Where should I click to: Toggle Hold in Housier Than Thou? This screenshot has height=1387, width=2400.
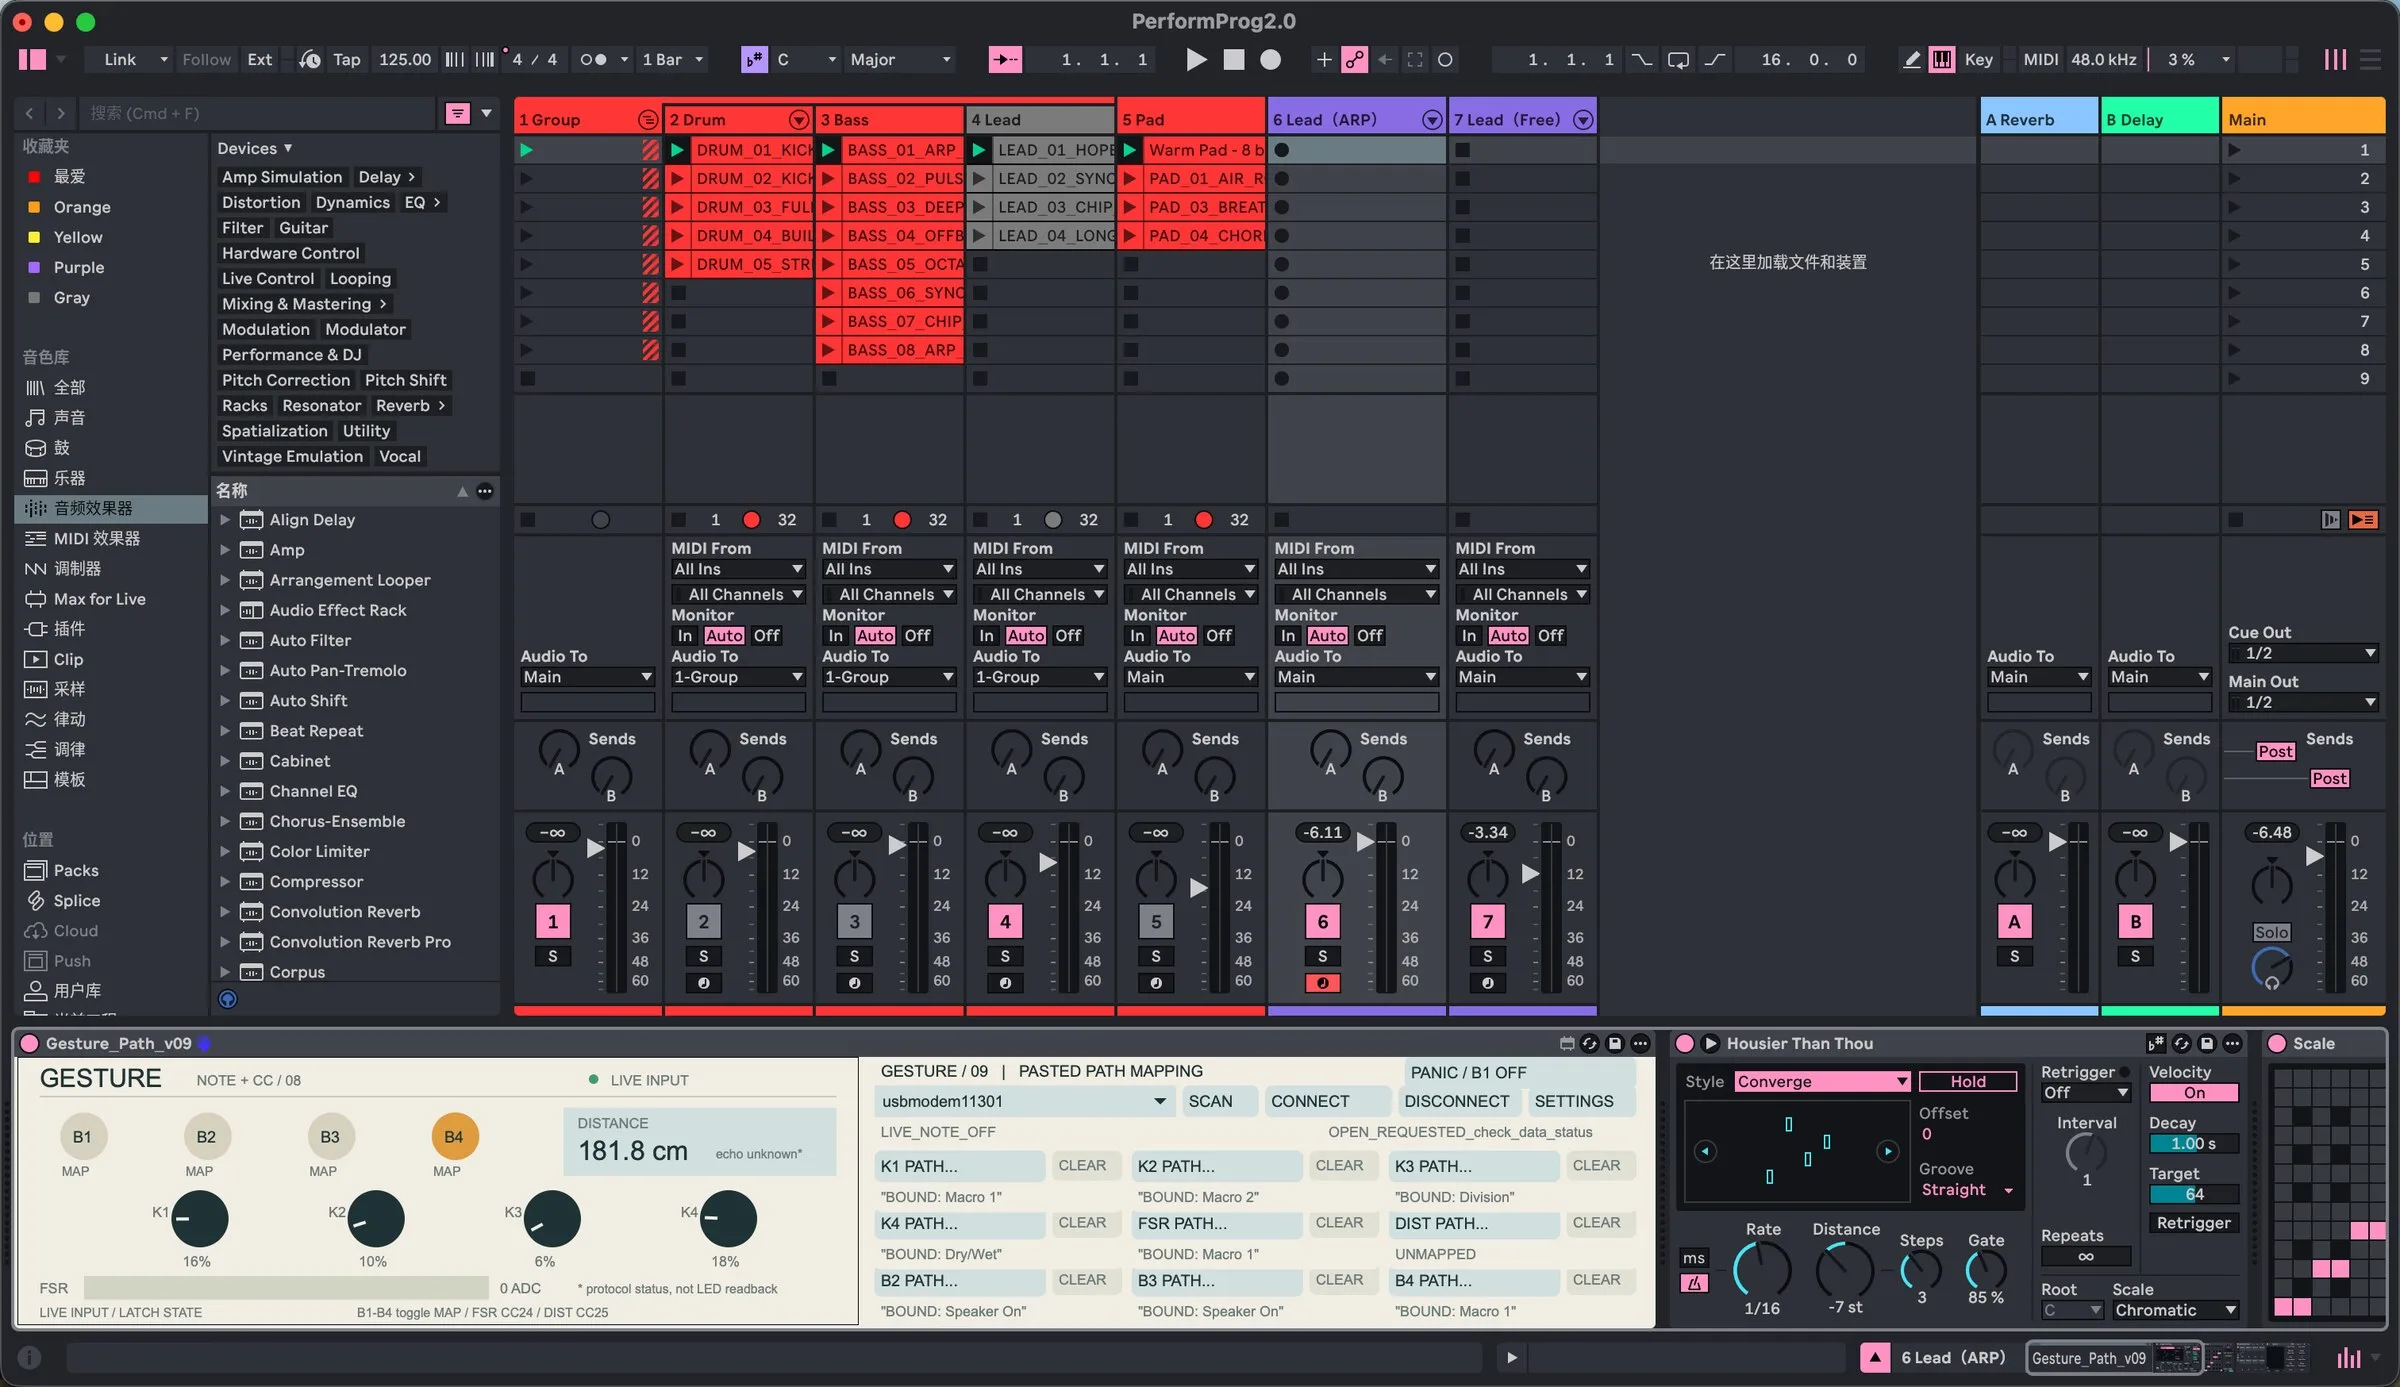click(1967, 1082)
